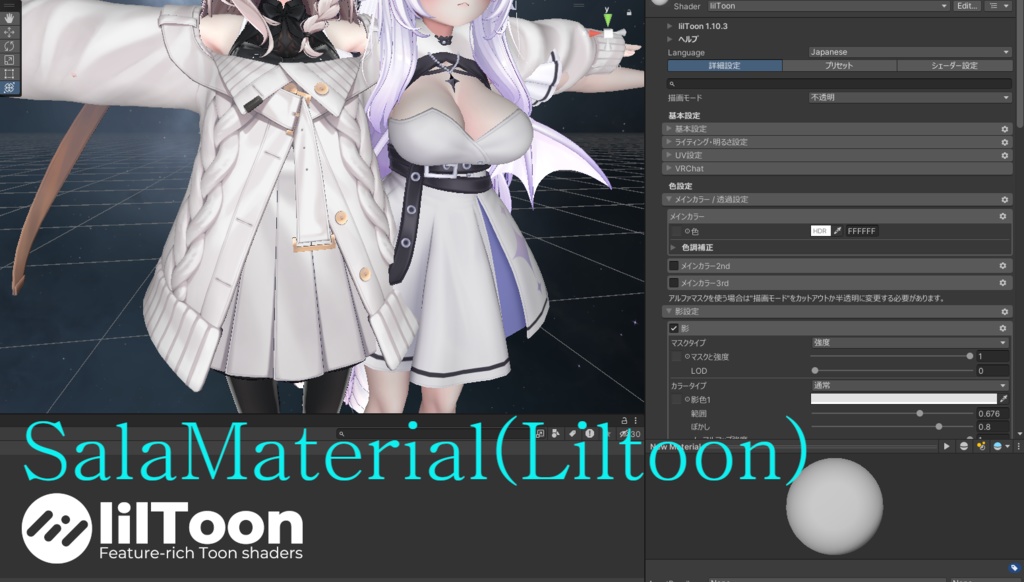
Task: Open preview skybox environment menu
Action: 1000,446
